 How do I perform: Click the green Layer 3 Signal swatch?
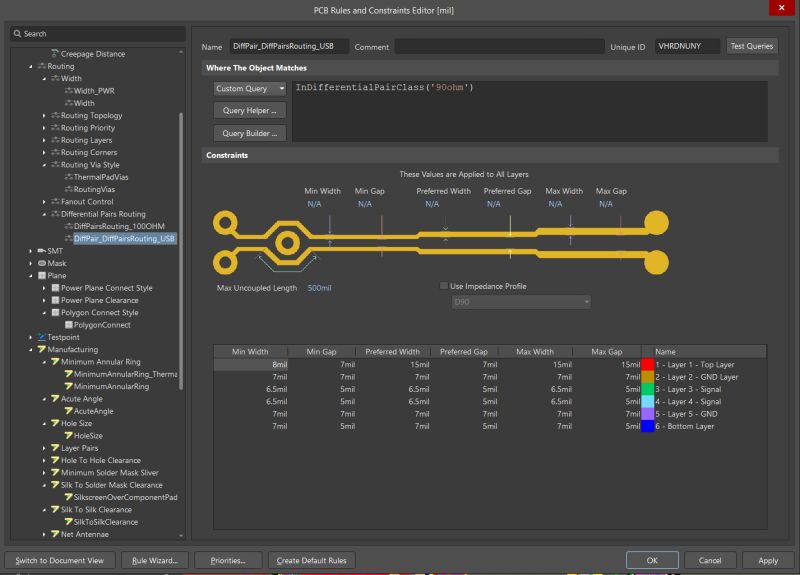[647, 389]
